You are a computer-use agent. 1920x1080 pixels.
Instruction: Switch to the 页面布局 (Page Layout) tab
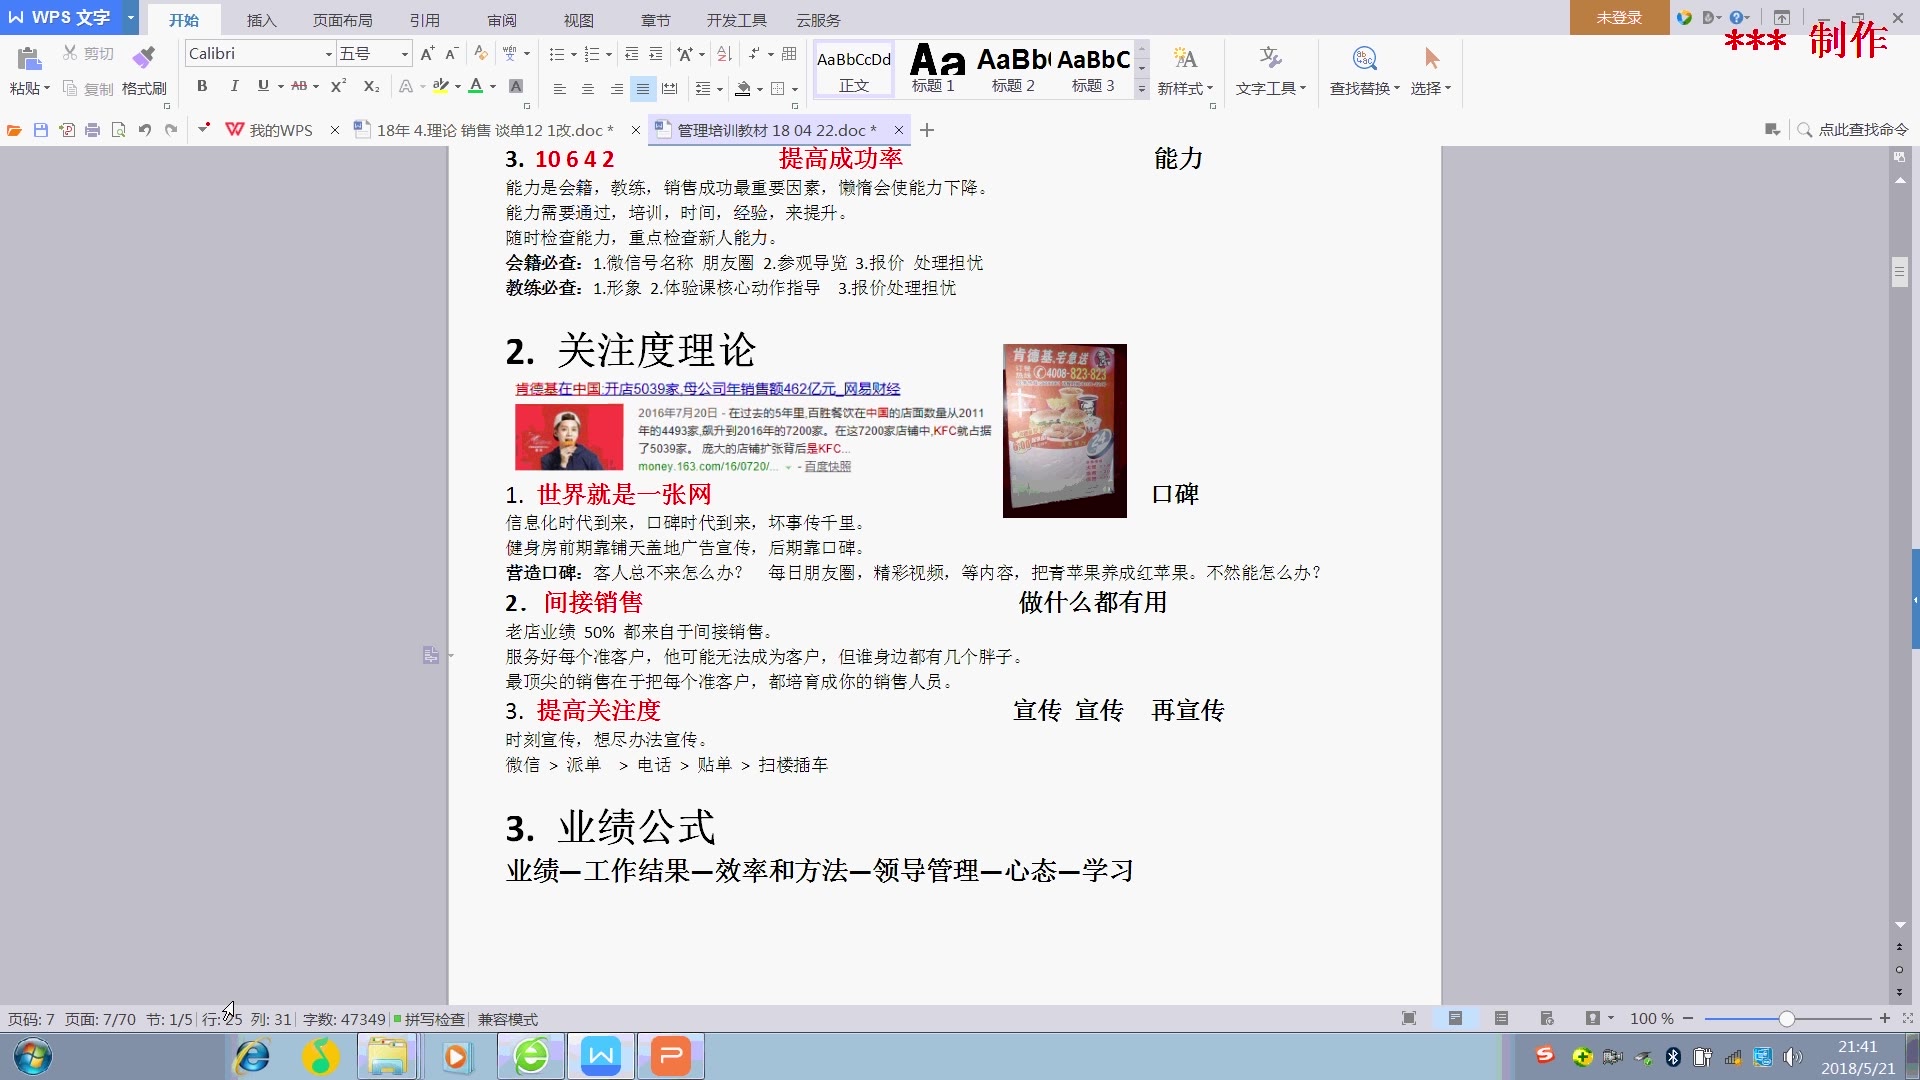[342, 20]
